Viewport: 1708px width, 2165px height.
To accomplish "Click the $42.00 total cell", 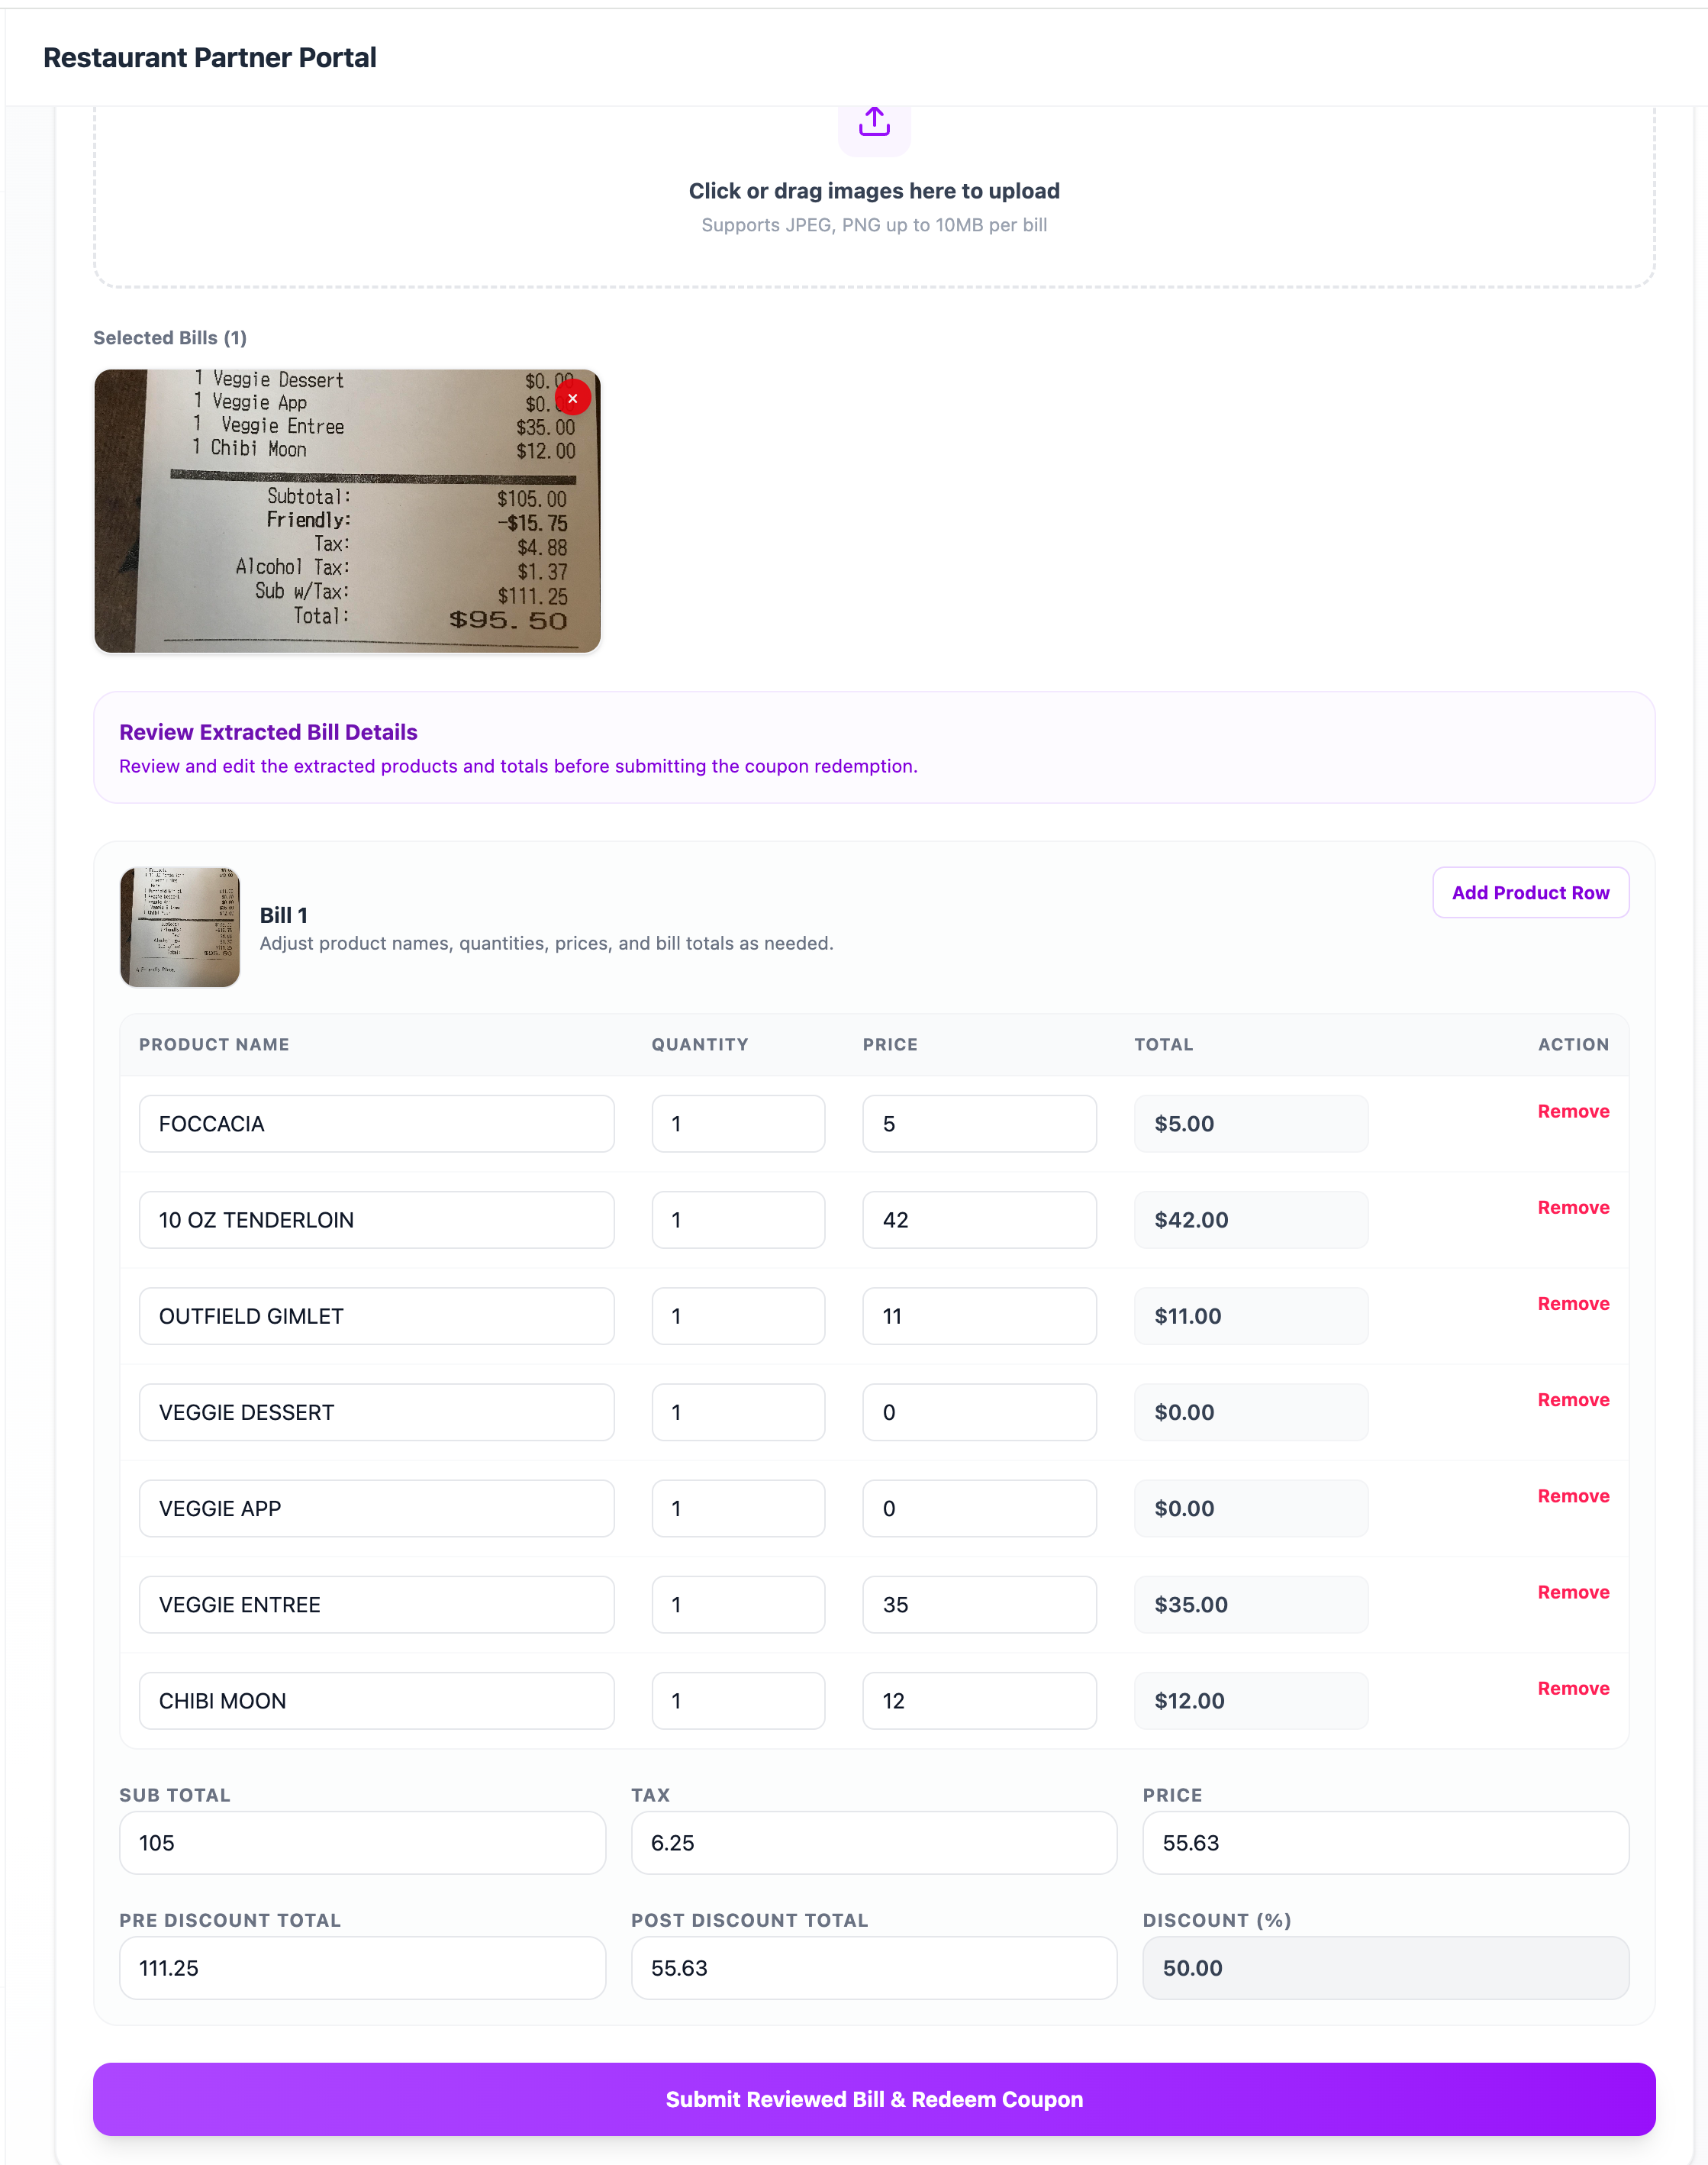I will (x=1250, y=1219).
